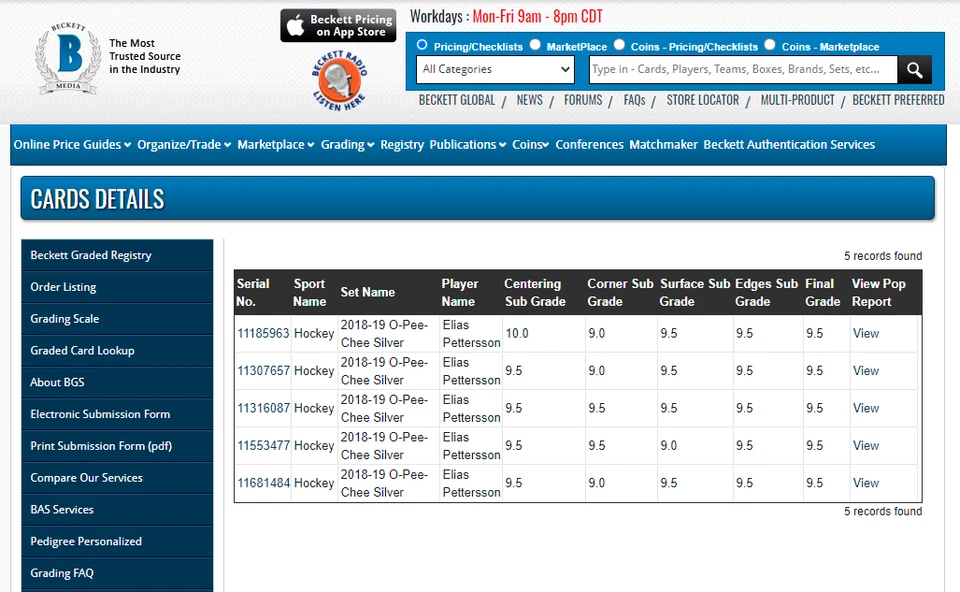Open Beckett Pricing on App Store badge
This screenshot has height=592, width=960.
pos(338,26)
